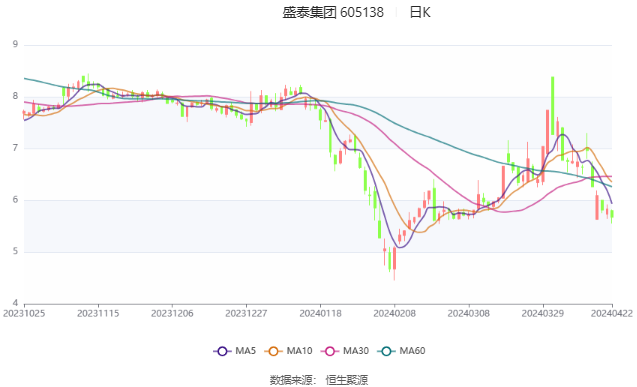The image size is (637, 387).
Task: Hide the MA10 line via its label
Action: tap(299, 351)
